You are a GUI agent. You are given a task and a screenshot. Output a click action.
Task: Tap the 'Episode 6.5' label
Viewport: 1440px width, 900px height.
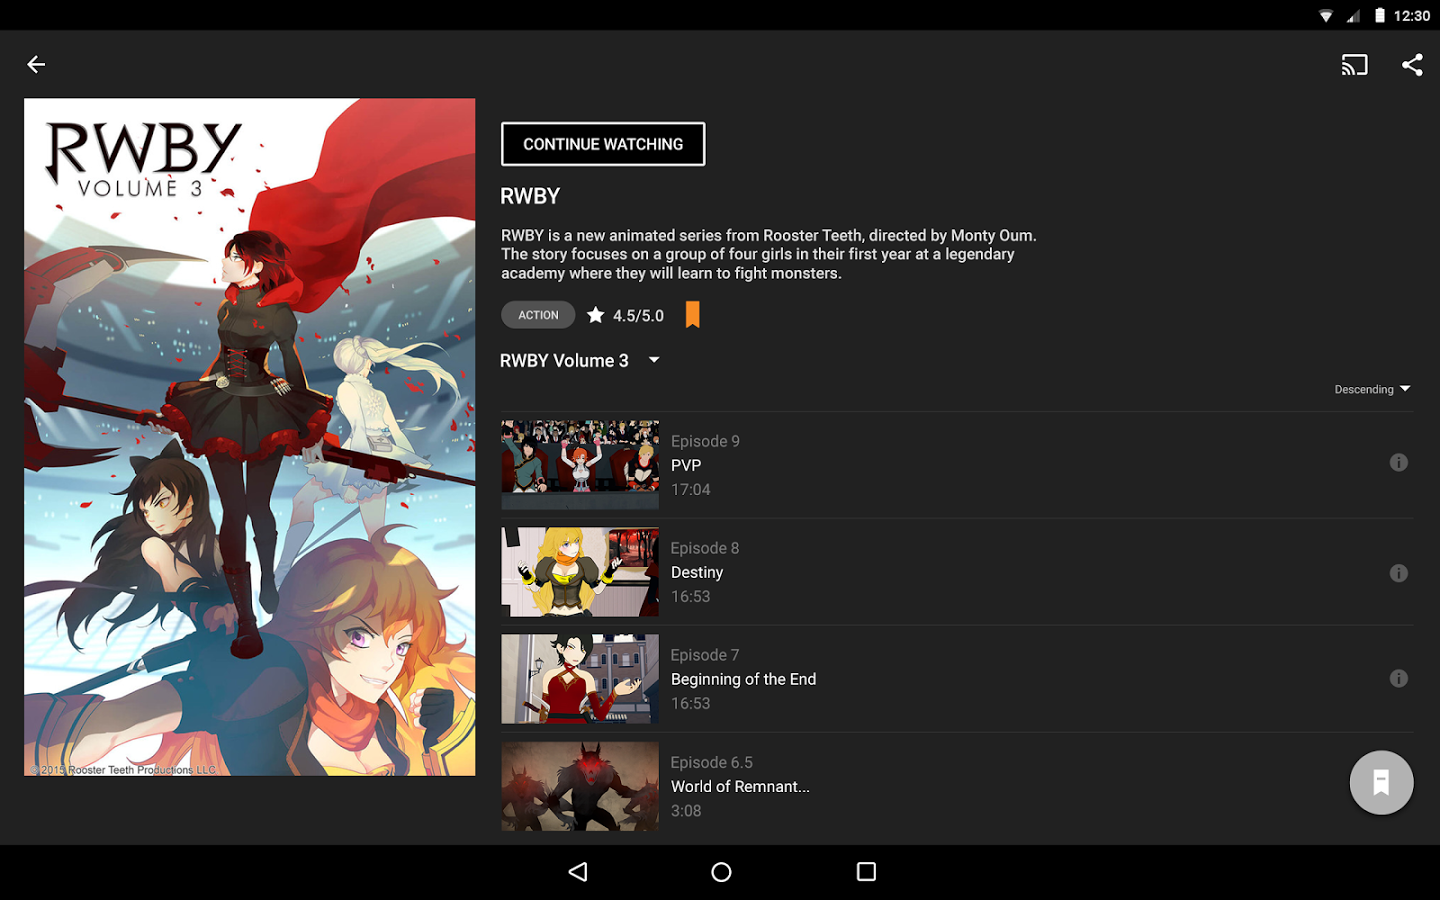(x=711, y=762)
